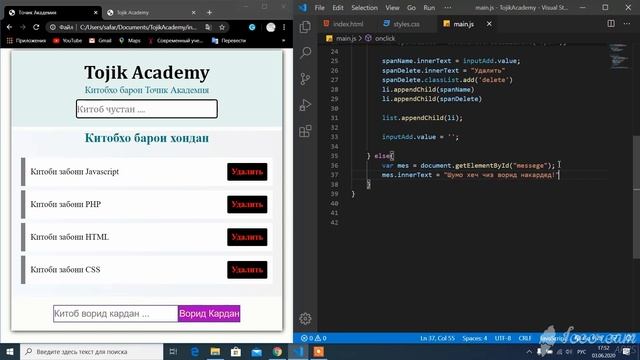The height and width of the screenshot is (360, 640).
Task: Click Ворид Кардан add button
Action: click(209, 313)
